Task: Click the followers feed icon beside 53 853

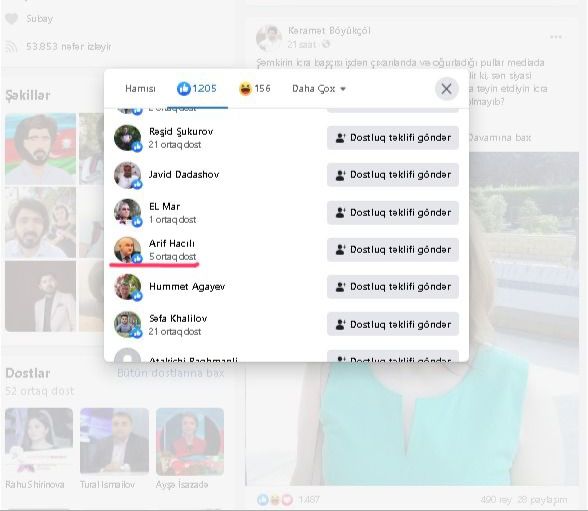Action: point(12,46)
